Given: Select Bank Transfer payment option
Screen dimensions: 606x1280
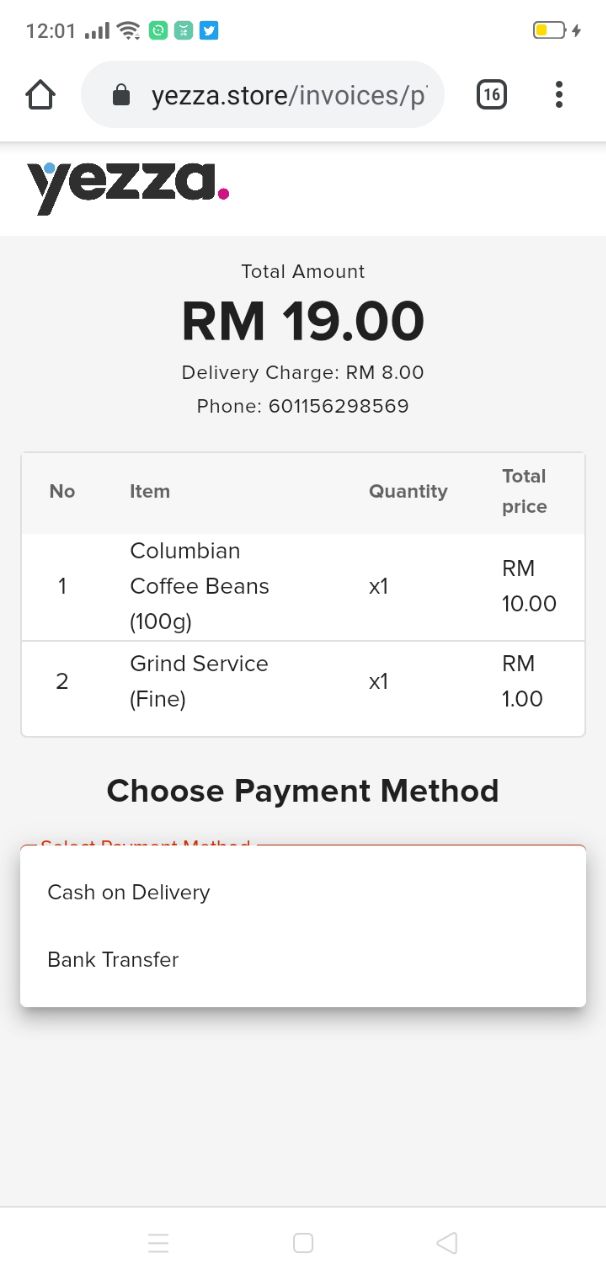Looking at the screenshot, I should (113, 959).
